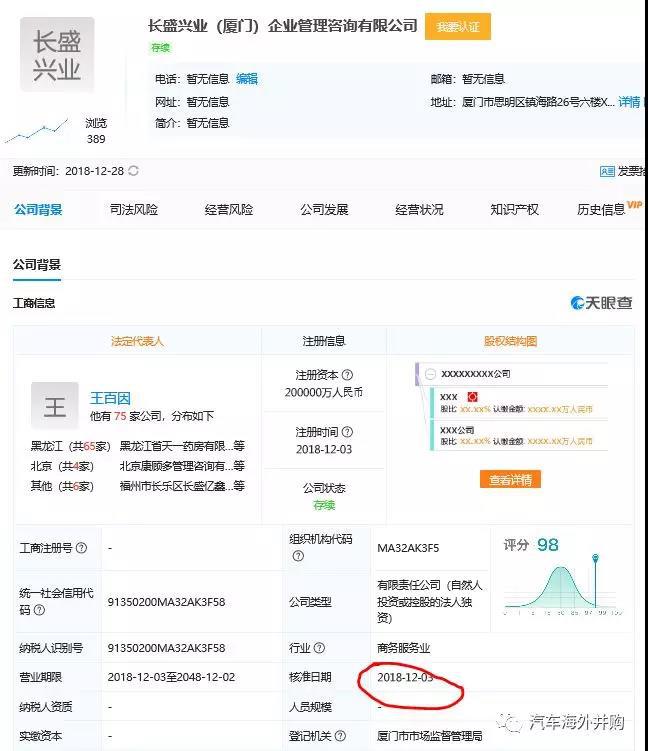The image size is (648, 751).
Task: Click the help icon next to 行业
Action: (319, 648)
